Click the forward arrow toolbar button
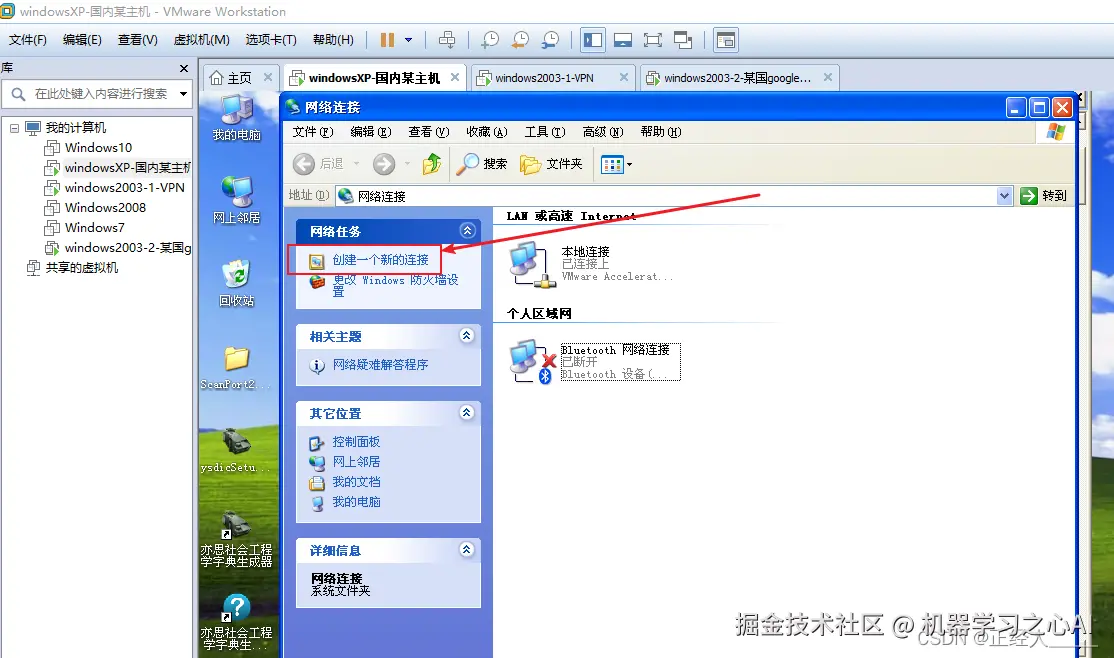 (384, 164)
